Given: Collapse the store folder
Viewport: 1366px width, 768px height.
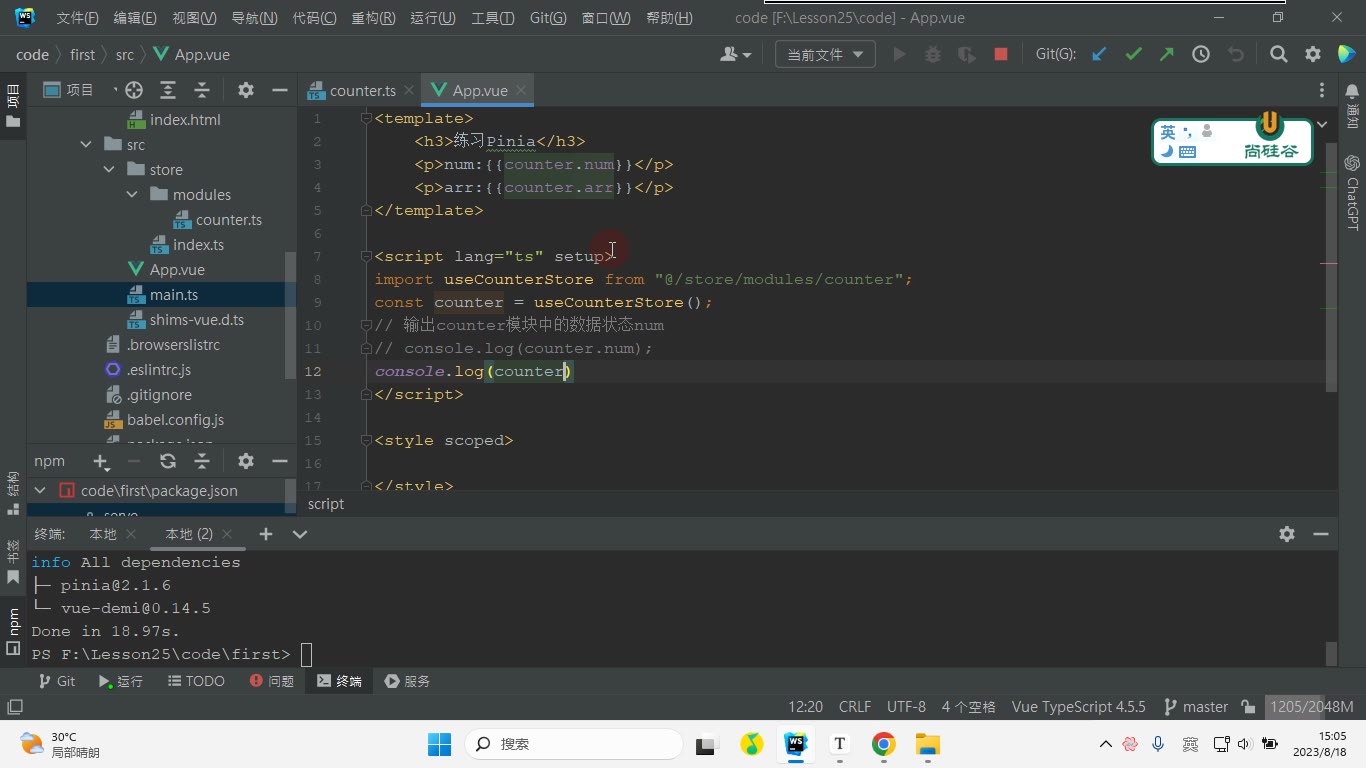Looking at the screenshot, I should (109, 170).
